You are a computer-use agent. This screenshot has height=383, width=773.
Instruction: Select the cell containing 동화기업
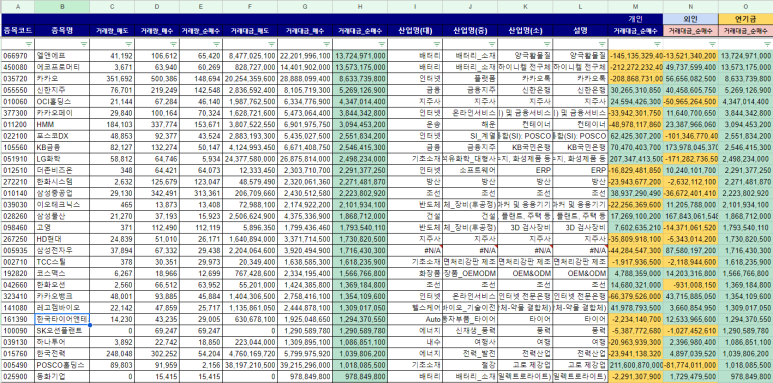62,376
